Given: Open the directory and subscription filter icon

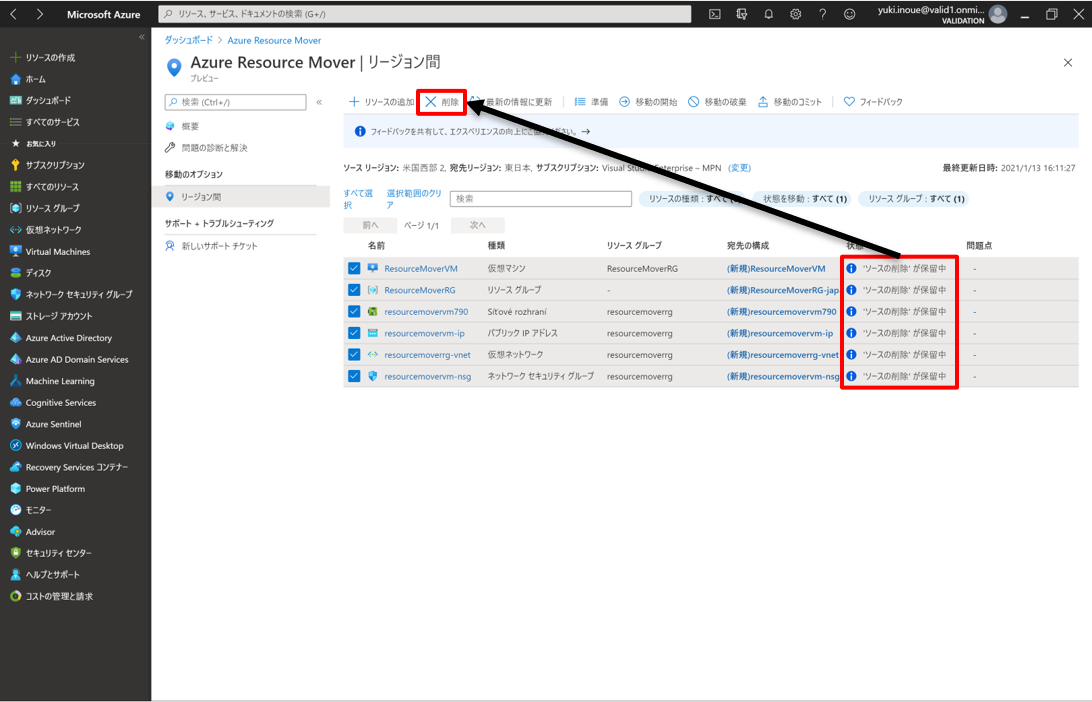Looking at the screenshot, I should click(x=742, y=14).
